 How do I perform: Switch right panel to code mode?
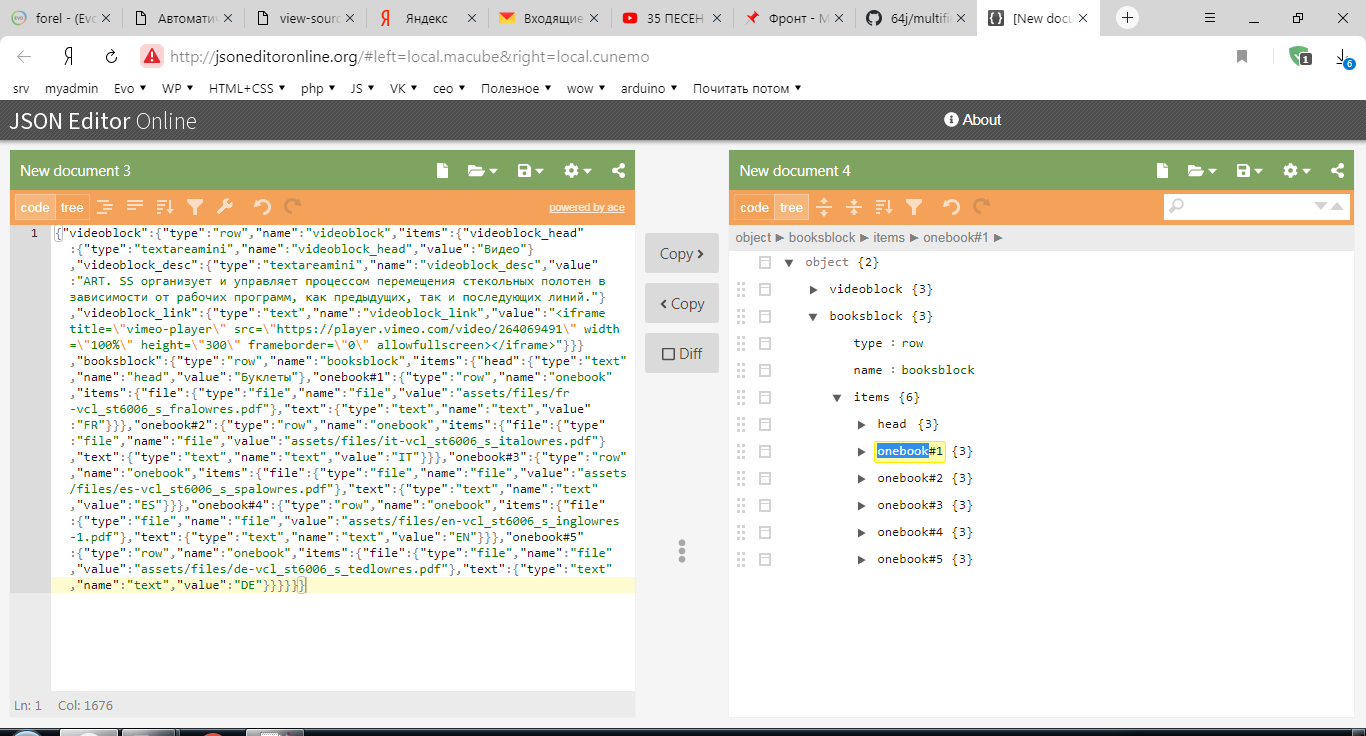click(x=754, y=208)
